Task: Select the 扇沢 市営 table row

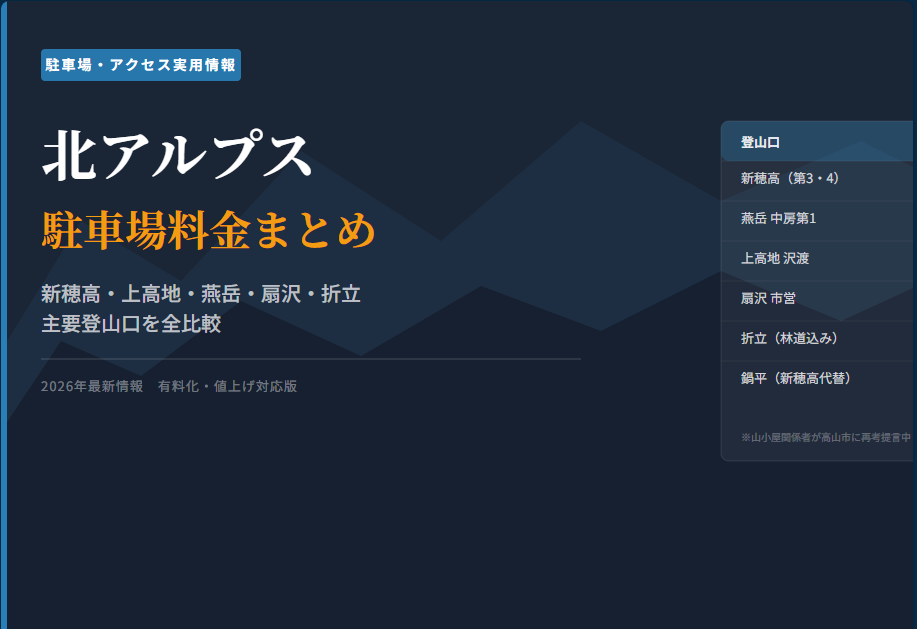Action: coord(768,299)
